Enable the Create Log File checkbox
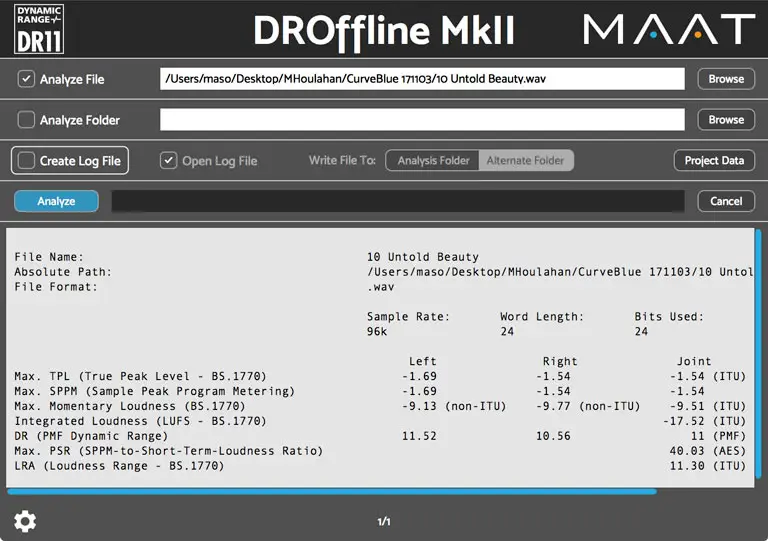 point(26,161)
